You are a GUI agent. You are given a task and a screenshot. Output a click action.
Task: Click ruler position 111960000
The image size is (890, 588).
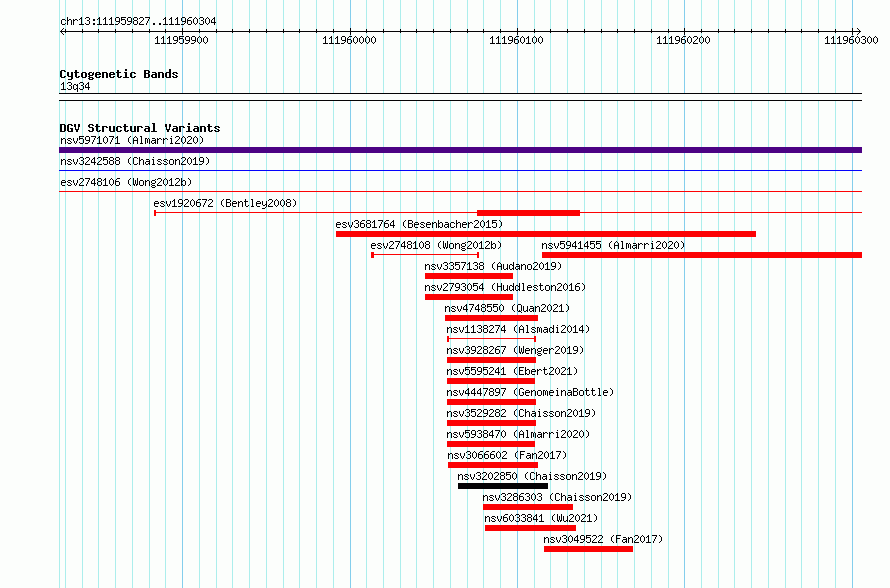349,40
